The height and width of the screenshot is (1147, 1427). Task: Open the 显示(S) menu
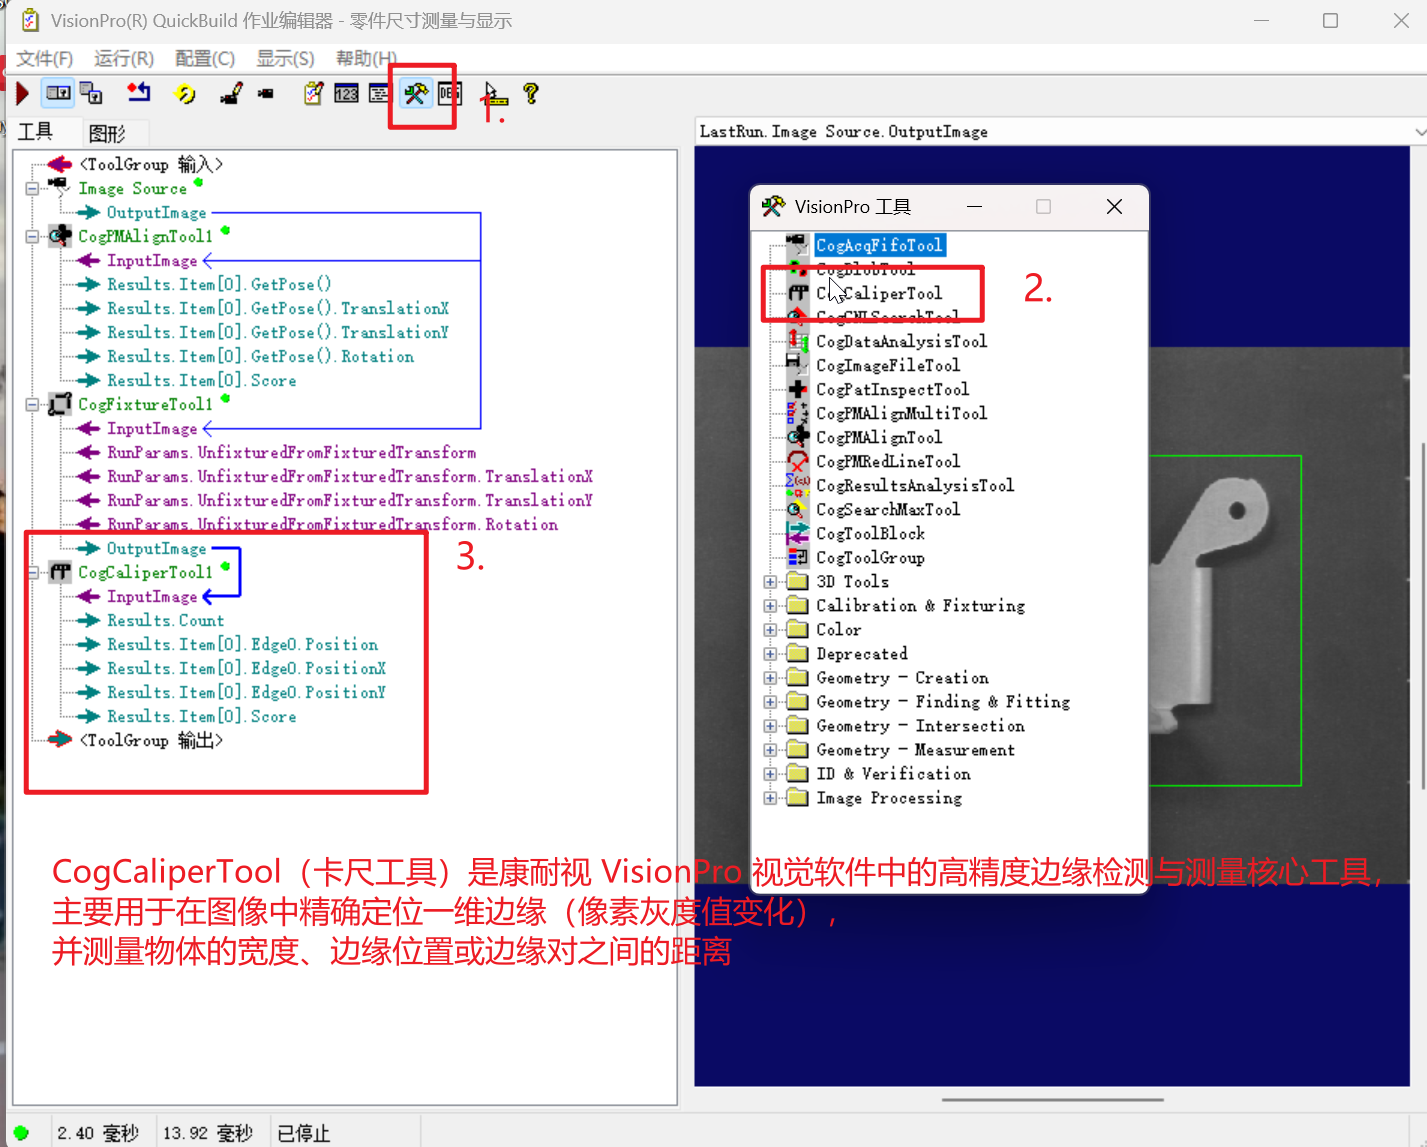[x=285, y=58]
